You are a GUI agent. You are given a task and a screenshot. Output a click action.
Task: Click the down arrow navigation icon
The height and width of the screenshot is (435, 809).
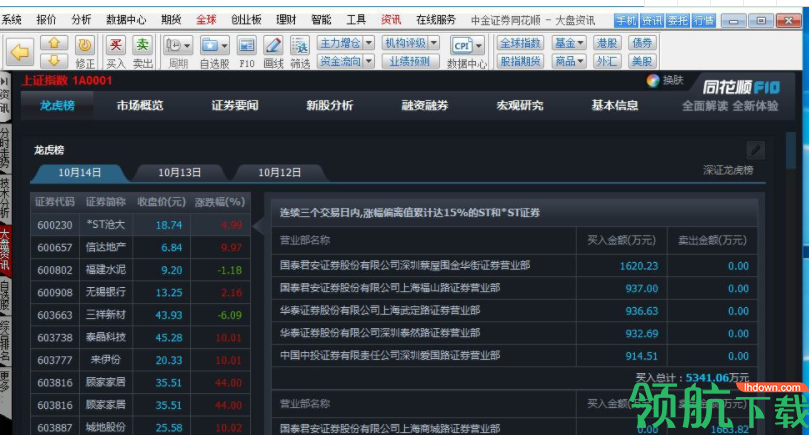[54, 61]
